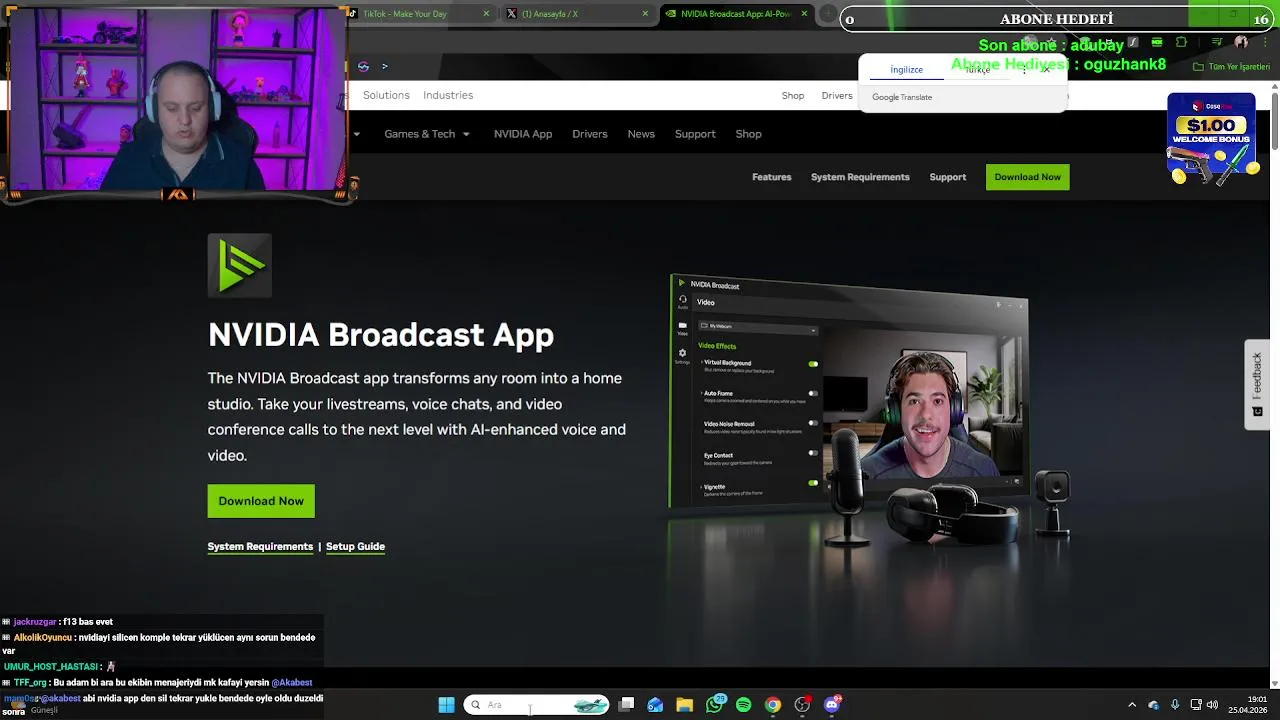The height and width of the screenshot is (720, 1280).
Task: Open the Chrome extensions puzzle icon
Action: coord(1181,42)
